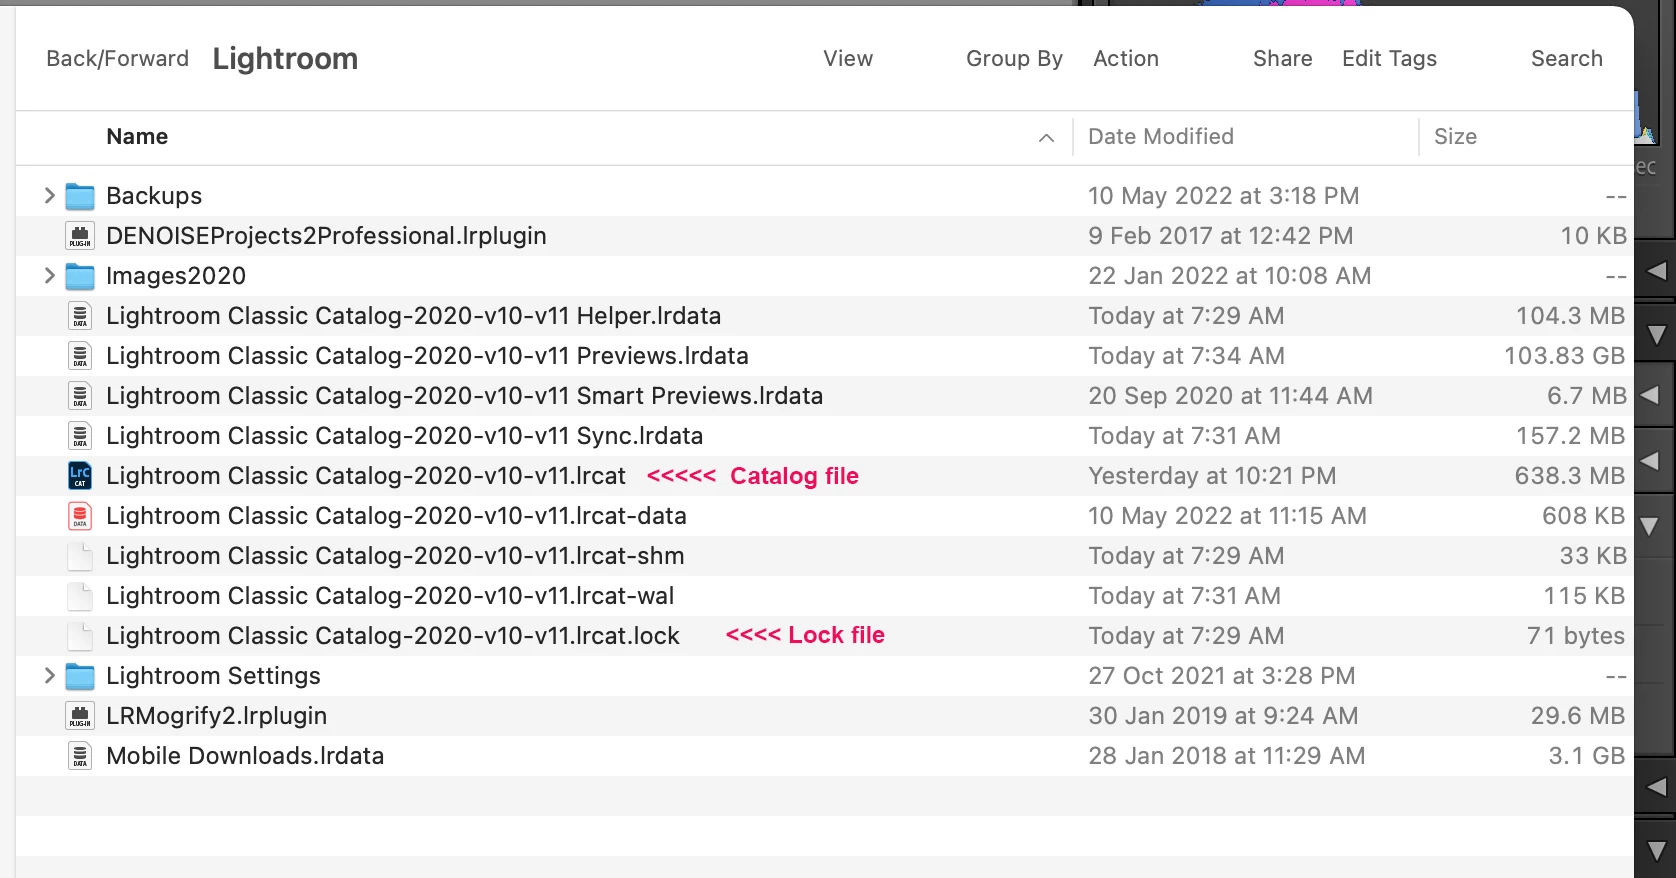Select DENOISEProjects2Professional.lrplugin file name
Image resolution: width=1676 pixels, height=878 pixels.
tap(326, 236)
